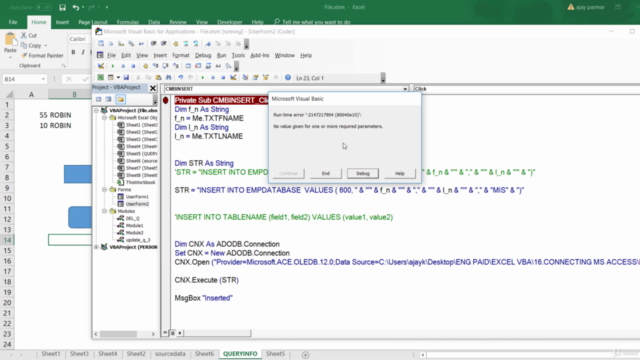Click the Reset square in Standard toolbar

click(x=223, y=78)
